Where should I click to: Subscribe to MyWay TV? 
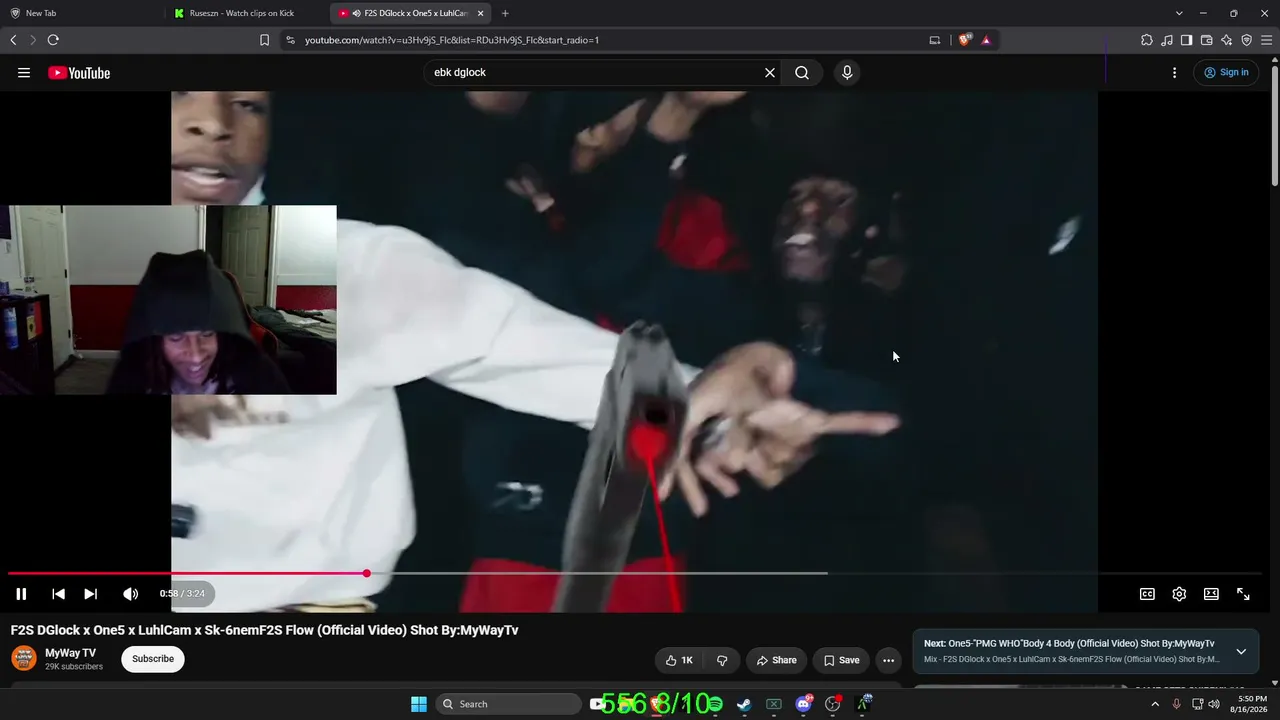coord(153,659)
